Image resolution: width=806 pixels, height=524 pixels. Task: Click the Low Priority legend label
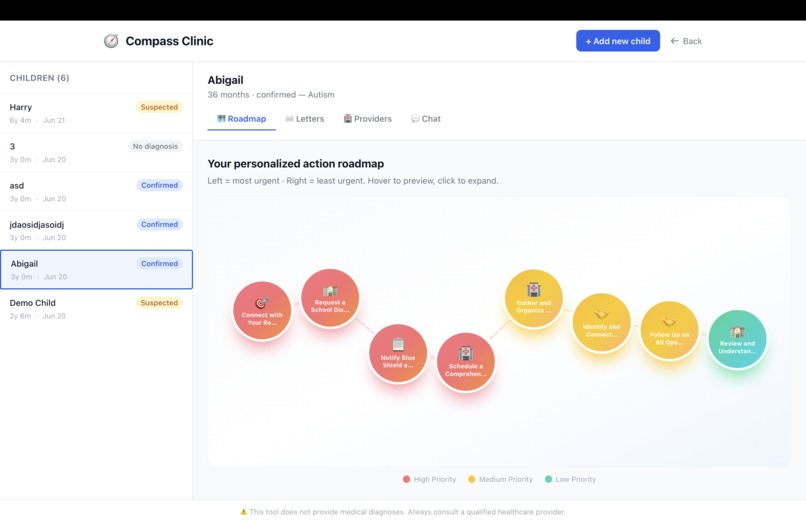(x=576, y=479)
